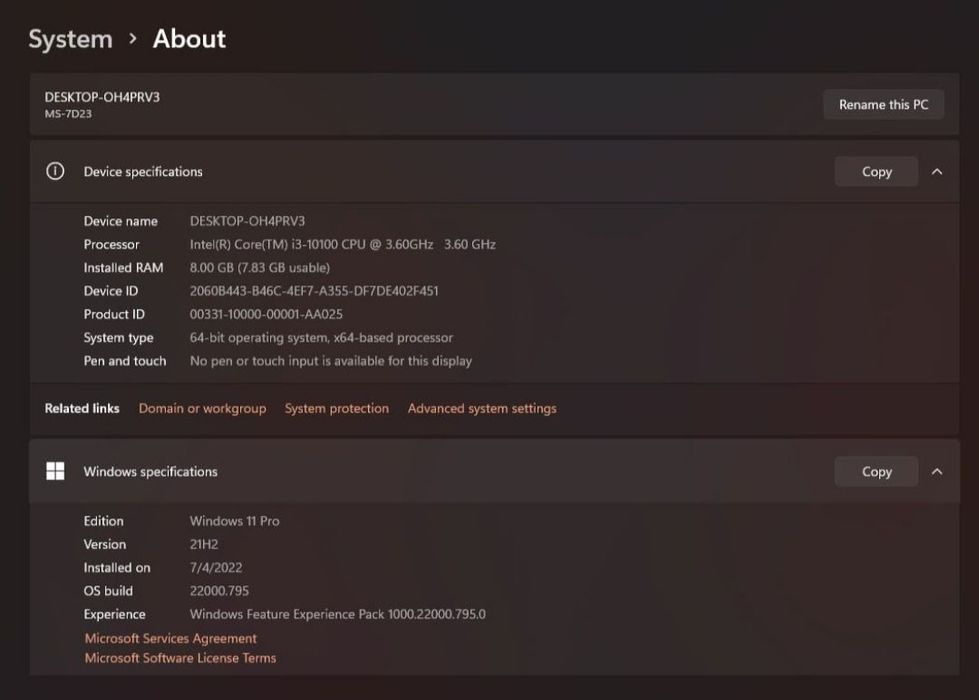Click the Windows specifications heading
The image size is (979, 700).
click(150, 471)
